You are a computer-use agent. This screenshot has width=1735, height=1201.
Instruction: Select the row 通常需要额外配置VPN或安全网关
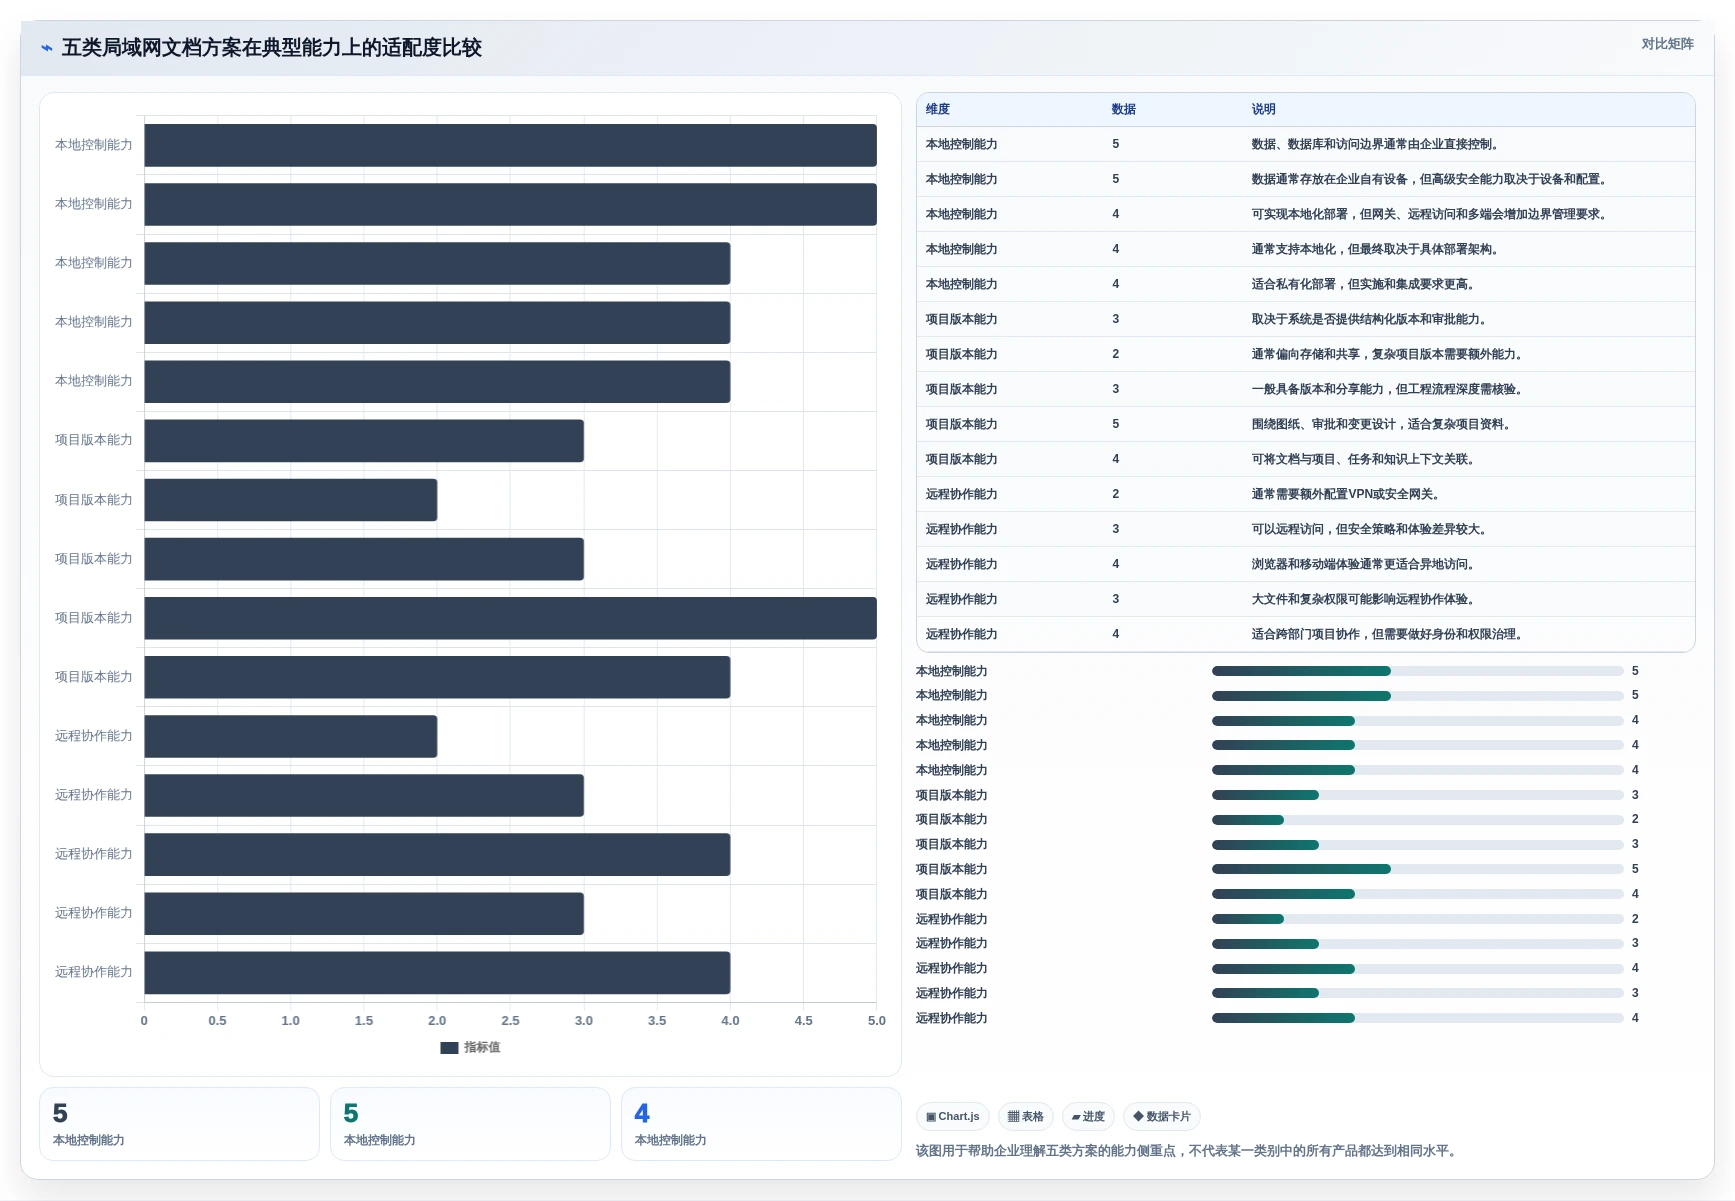[x=1305, y=494]
